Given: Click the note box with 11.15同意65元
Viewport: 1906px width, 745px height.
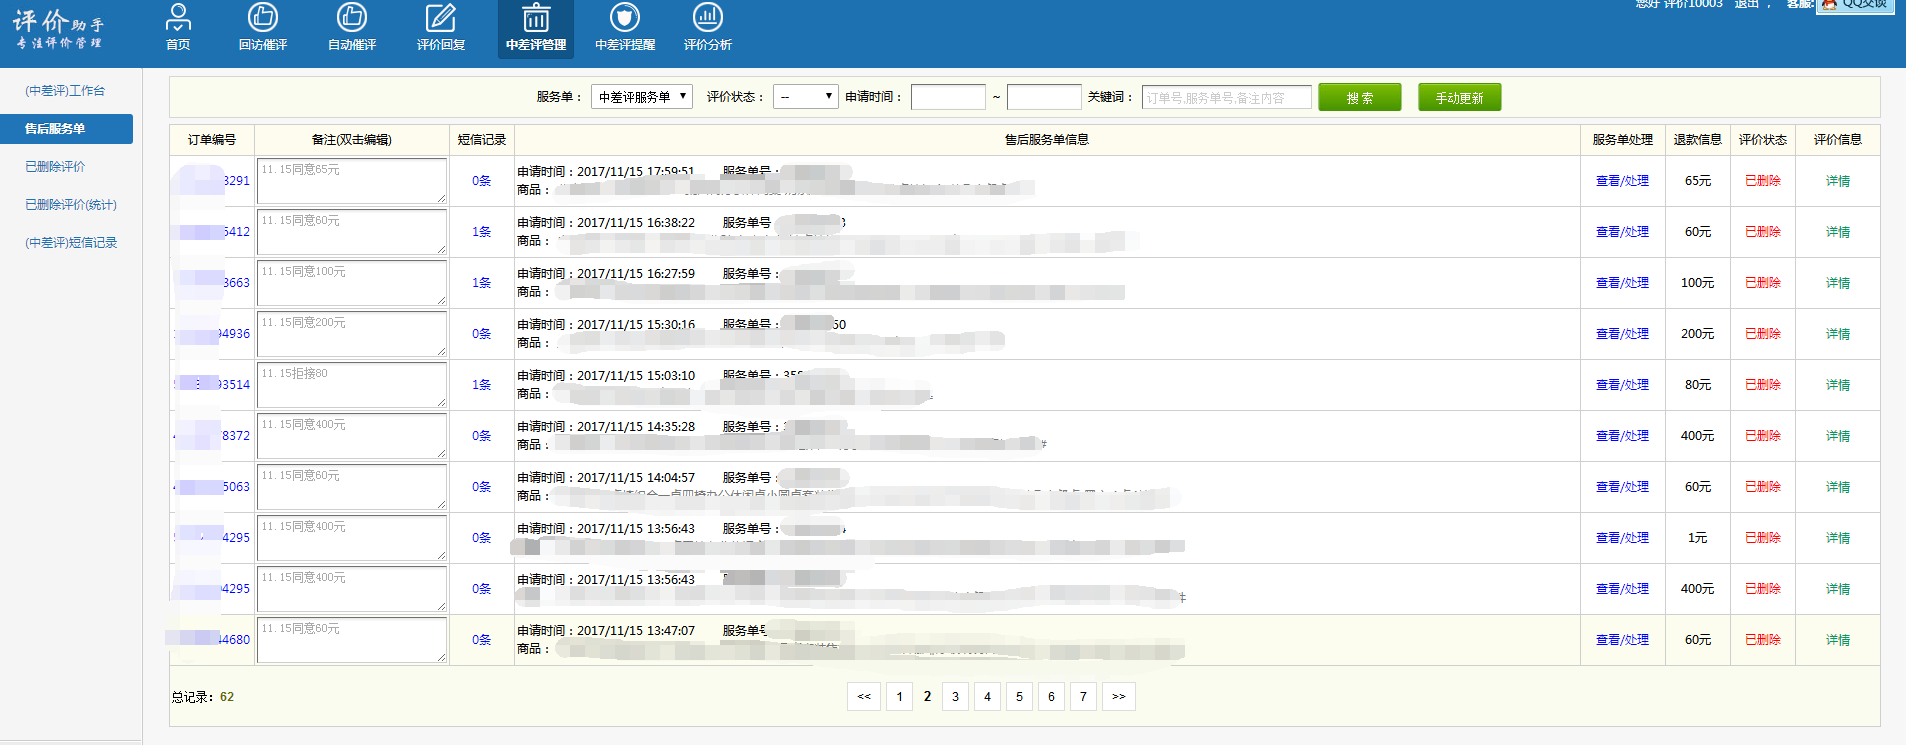Looking at the screenshot, I should (351, 181).
